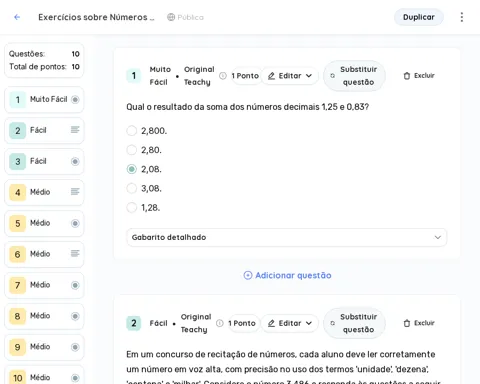
Task: Click the multiple-choice icon on sidebar item 9
Action: click(75, 347)
